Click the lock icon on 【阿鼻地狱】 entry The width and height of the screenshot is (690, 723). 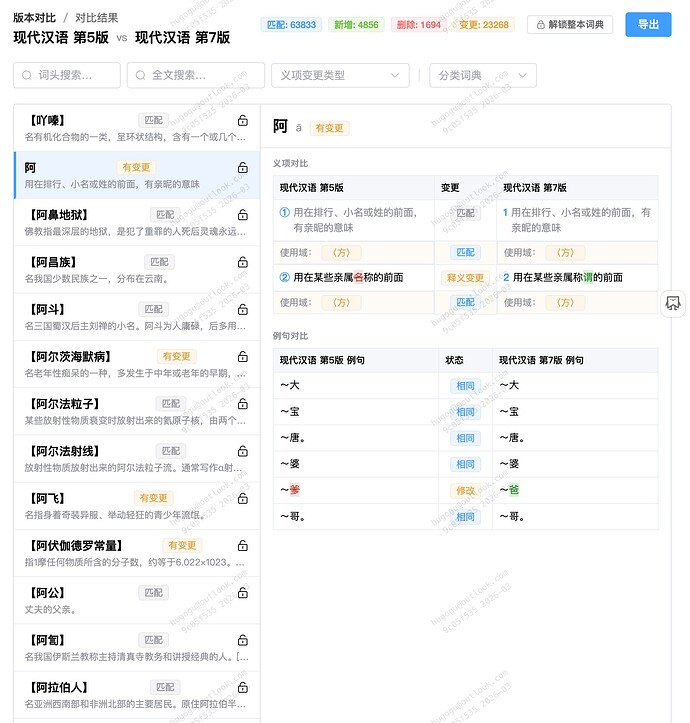coord(243,215)
